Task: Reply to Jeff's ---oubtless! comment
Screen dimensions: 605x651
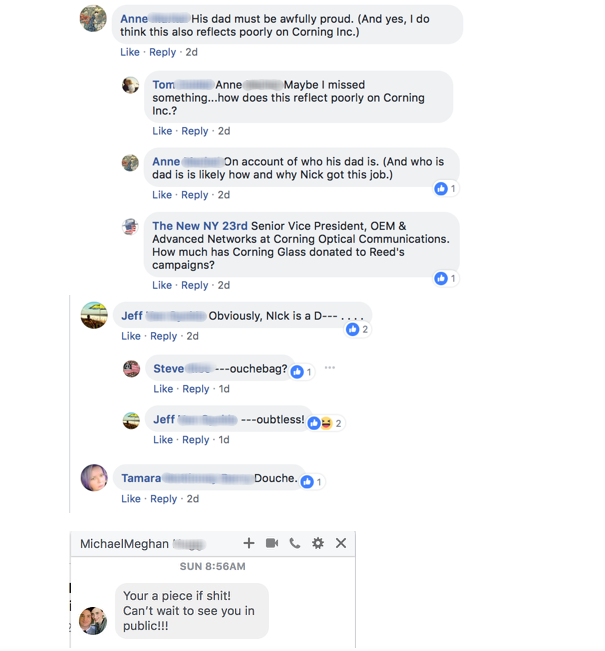Action: pyautogui.click(x=196, y=440)
